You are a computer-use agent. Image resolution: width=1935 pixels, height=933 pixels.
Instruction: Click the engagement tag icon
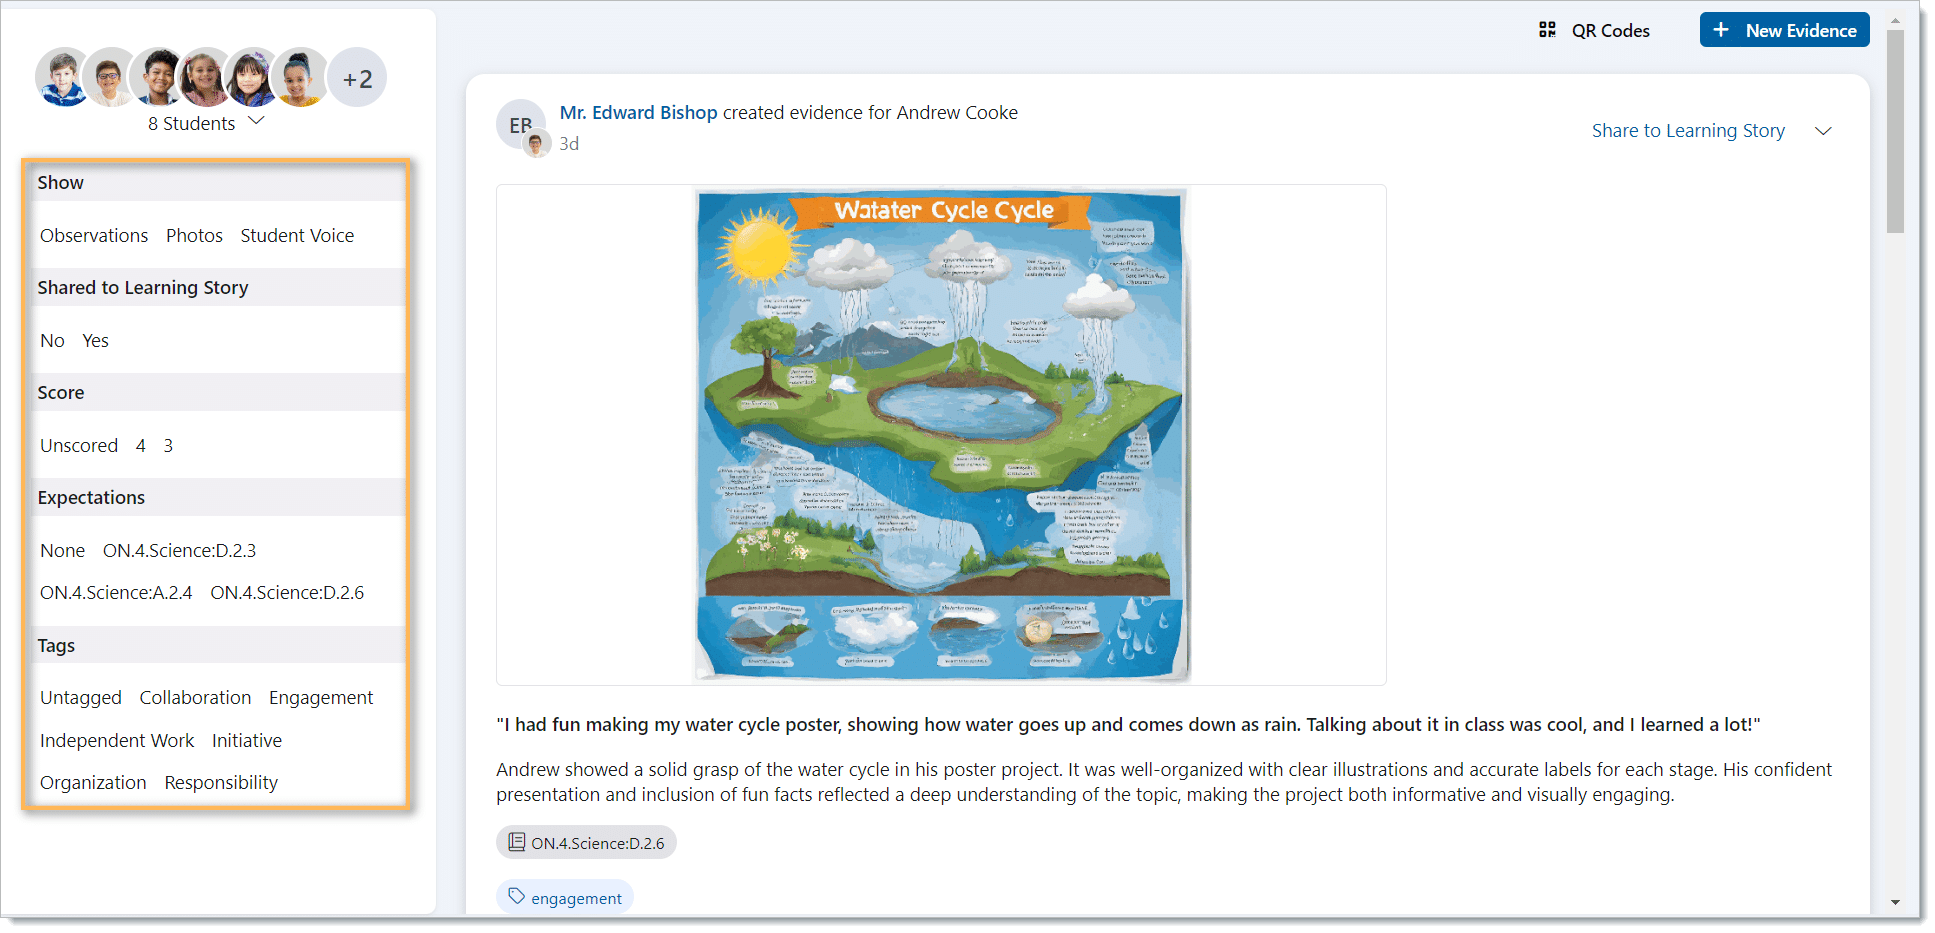tap(516, 897)
